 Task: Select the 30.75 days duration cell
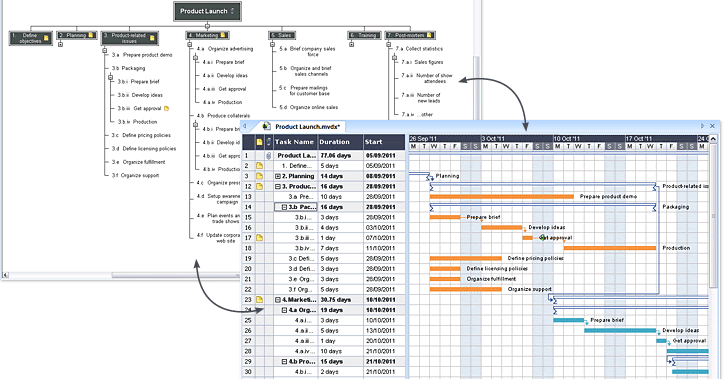(x=340, y=300)
